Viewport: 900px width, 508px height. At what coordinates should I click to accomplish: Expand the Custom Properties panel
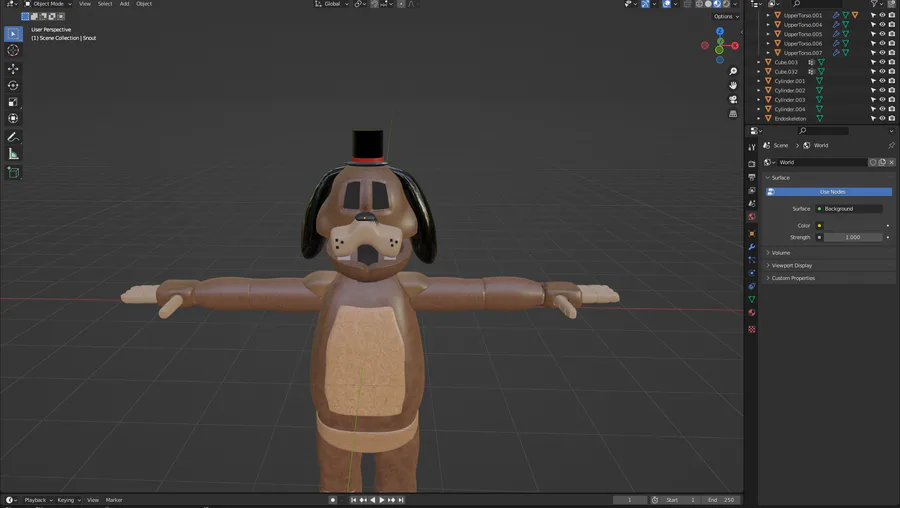point(828,278)
